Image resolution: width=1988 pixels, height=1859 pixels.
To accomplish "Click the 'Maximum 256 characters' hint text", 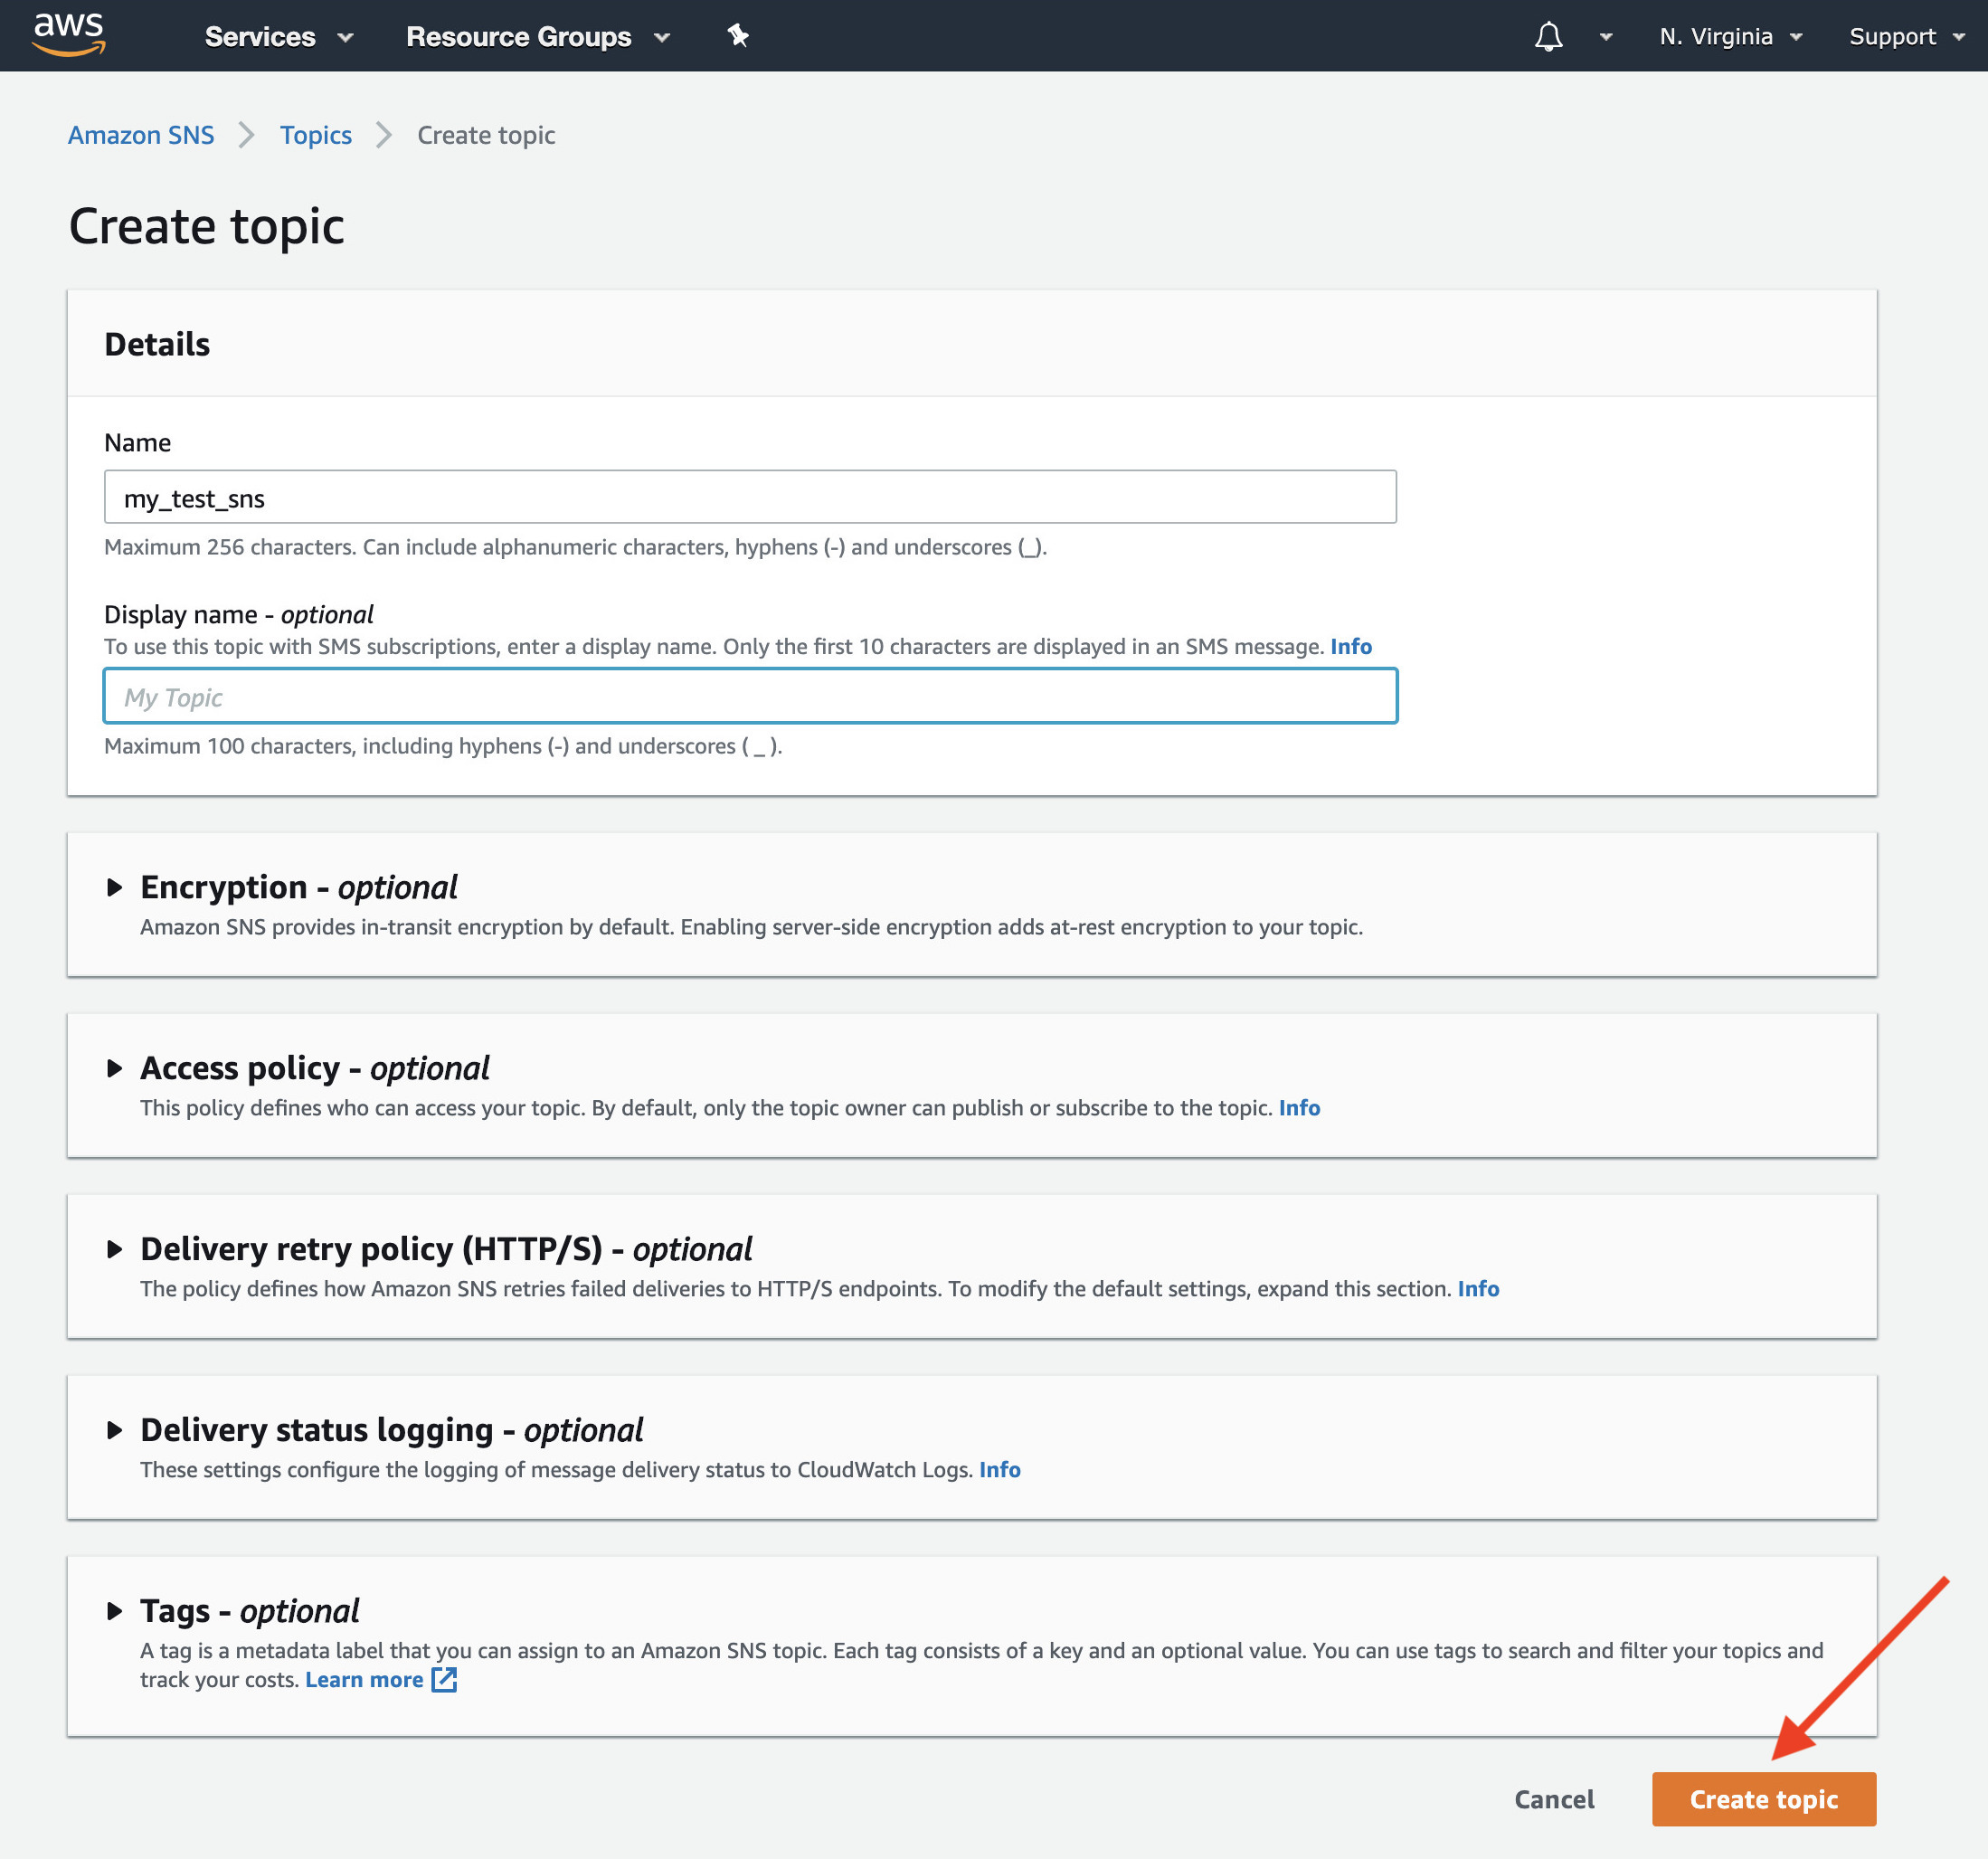I will 575,547.
